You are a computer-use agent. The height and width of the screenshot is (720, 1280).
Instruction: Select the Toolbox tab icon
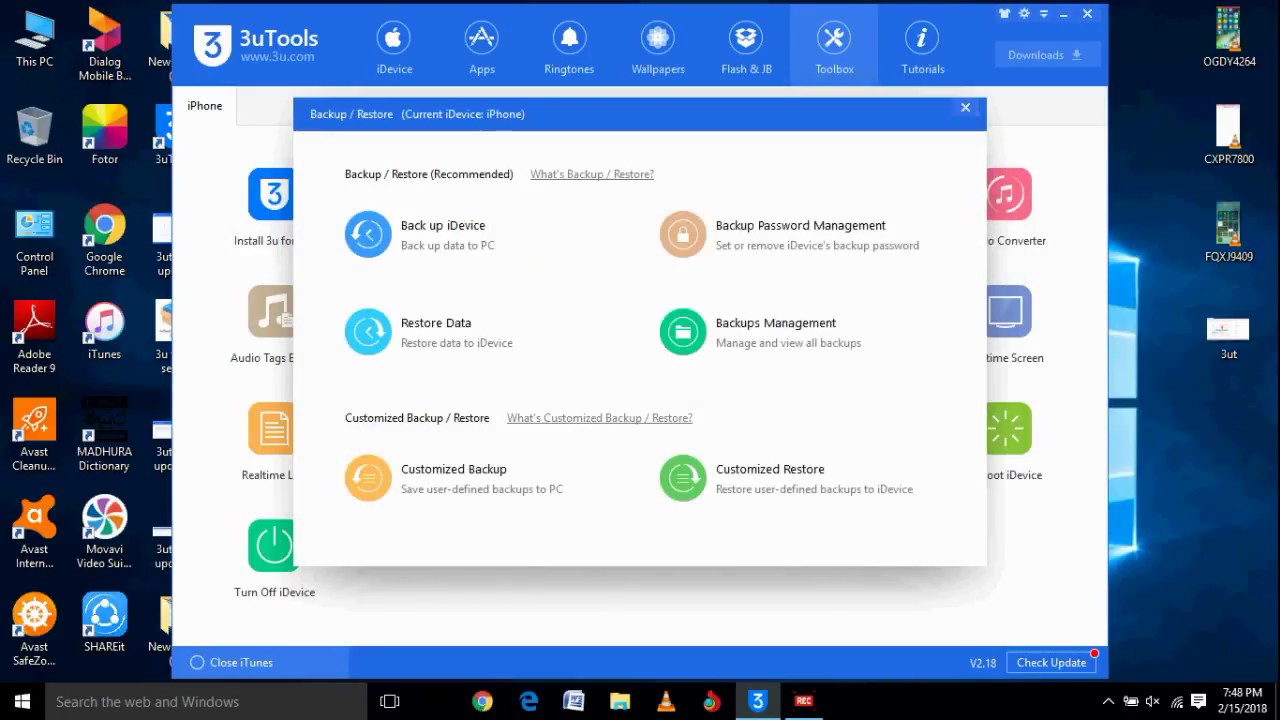coord(833,39)
